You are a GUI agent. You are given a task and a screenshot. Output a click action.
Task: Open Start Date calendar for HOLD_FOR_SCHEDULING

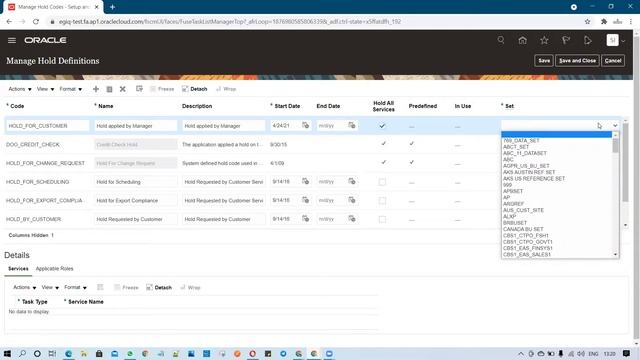coord(305,181)
